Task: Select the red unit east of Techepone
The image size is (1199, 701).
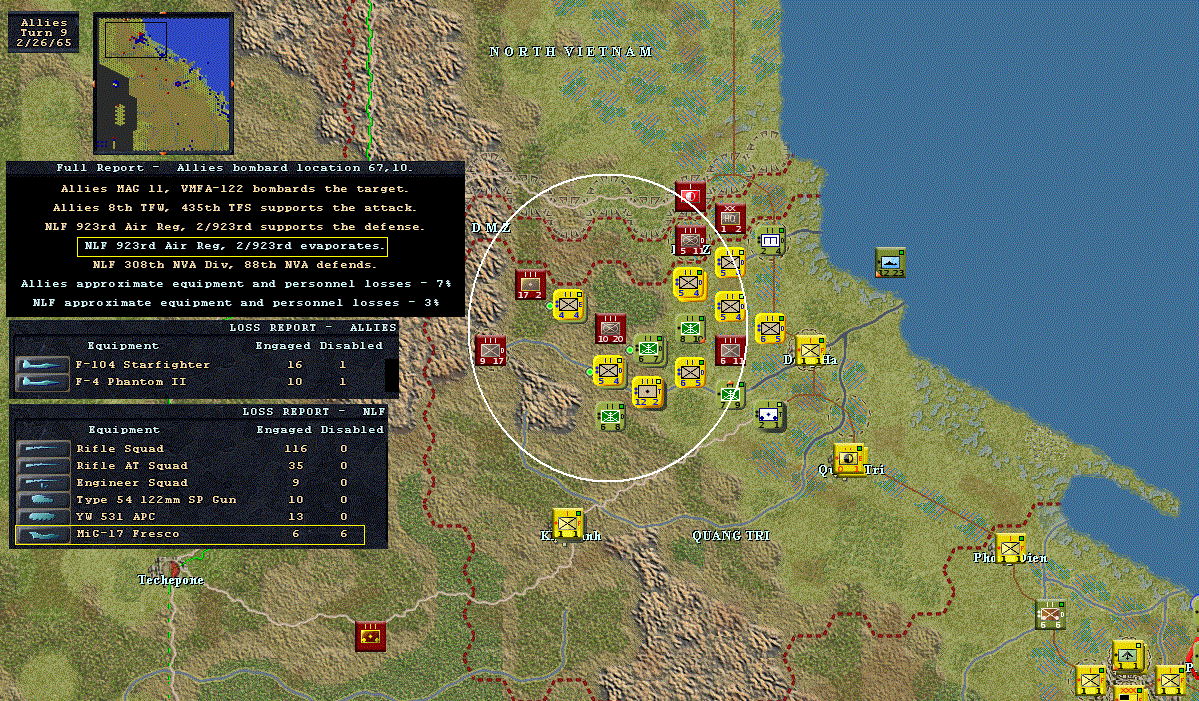Action: (x=371, y=637)
